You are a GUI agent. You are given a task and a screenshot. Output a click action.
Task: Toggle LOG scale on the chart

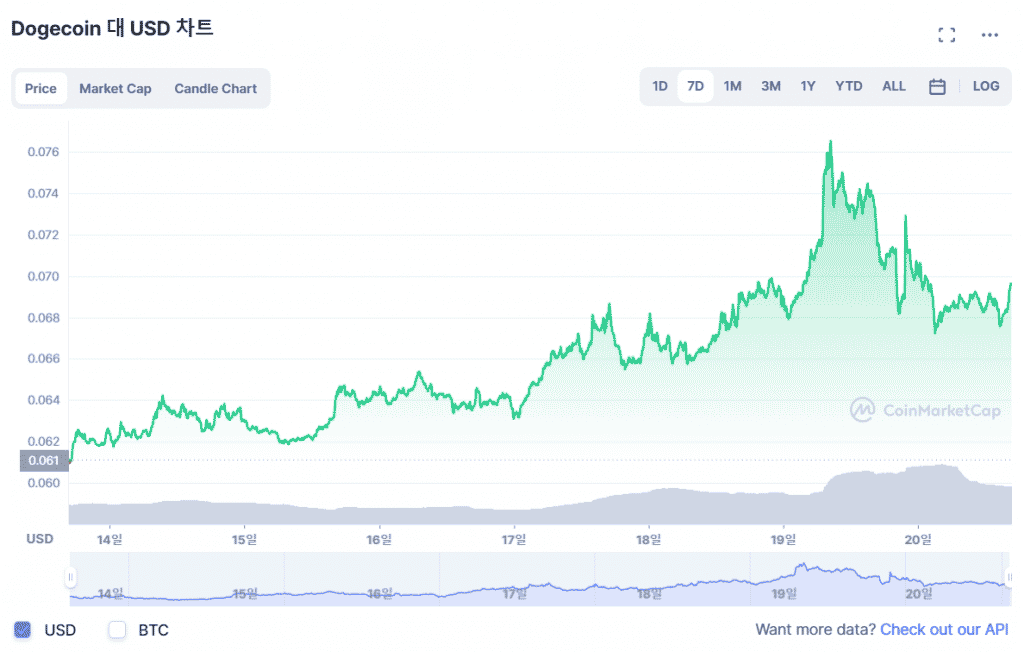click(985, 86)
